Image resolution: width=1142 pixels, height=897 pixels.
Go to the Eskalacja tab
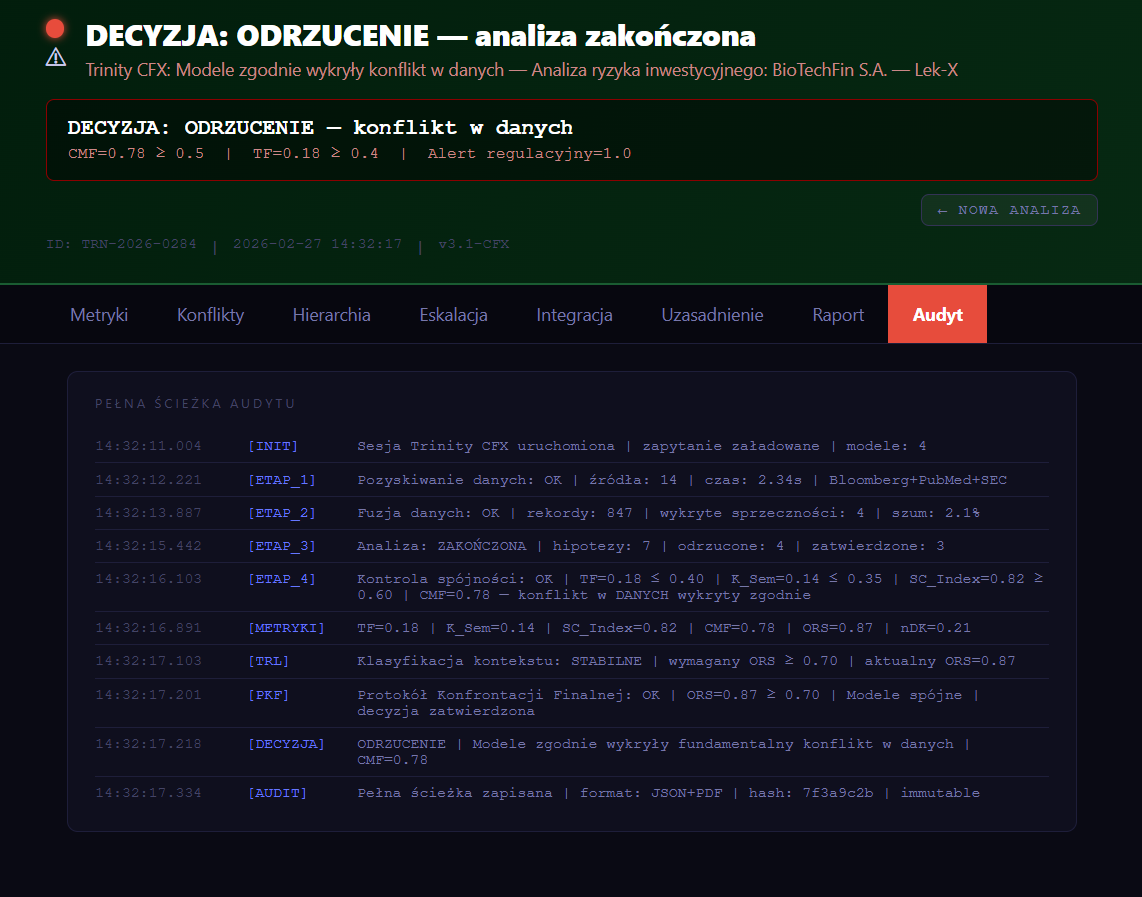453,315
